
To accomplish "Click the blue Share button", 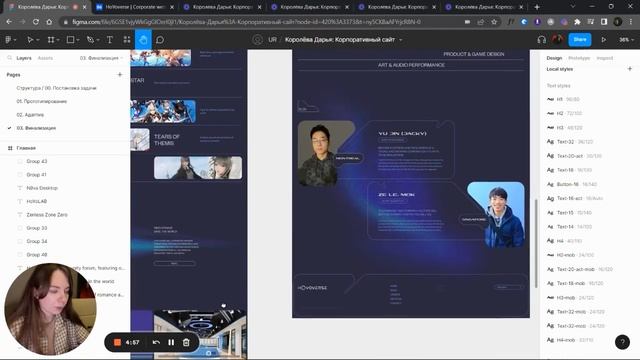I will [580, 40].
